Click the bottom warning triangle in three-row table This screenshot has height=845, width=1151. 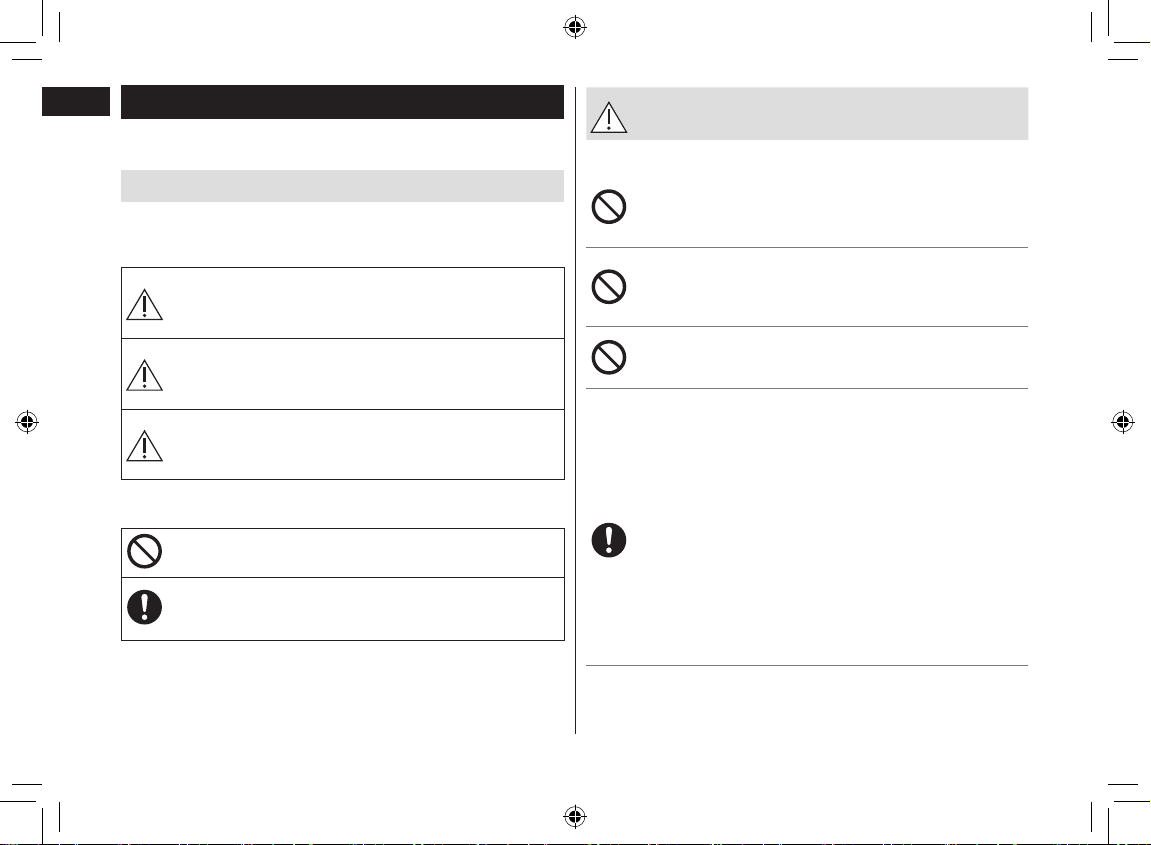pos(145,446)
